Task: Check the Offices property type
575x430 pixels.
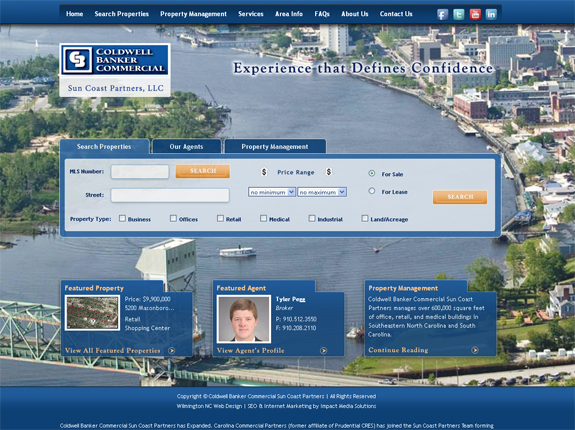Action: [173, 218]
